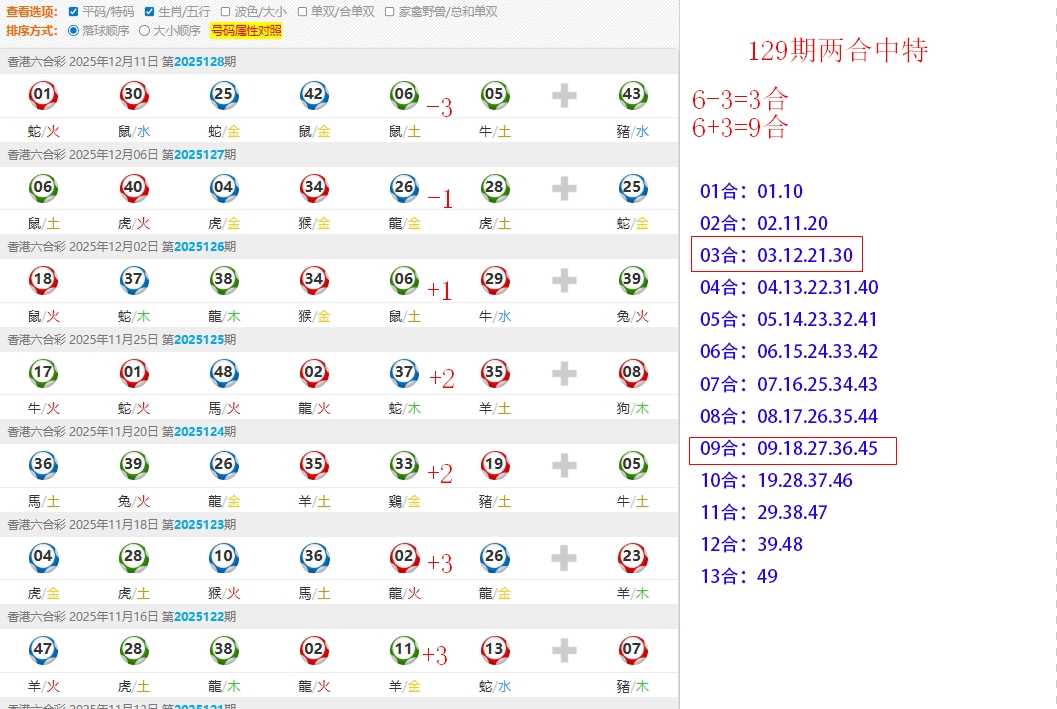This screenshot has width=1057, height=709.
Task: Open the 号码属性对照 highlighted link
Action: point(246,31)
